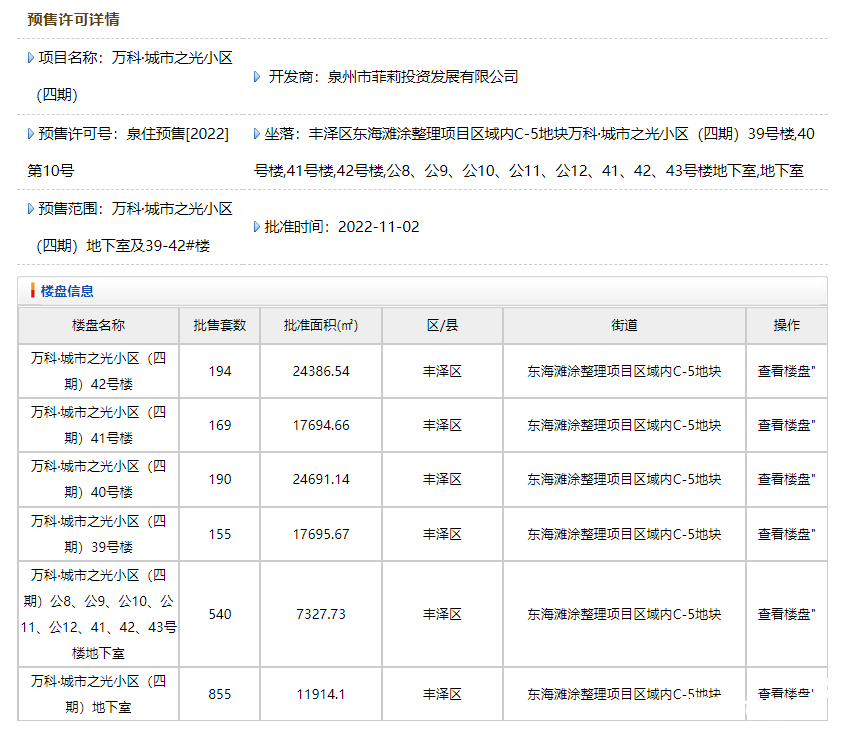Click the developer name 泉州市菲莉投资发展有限公司

pyautogui.click(x=423, y=77)
